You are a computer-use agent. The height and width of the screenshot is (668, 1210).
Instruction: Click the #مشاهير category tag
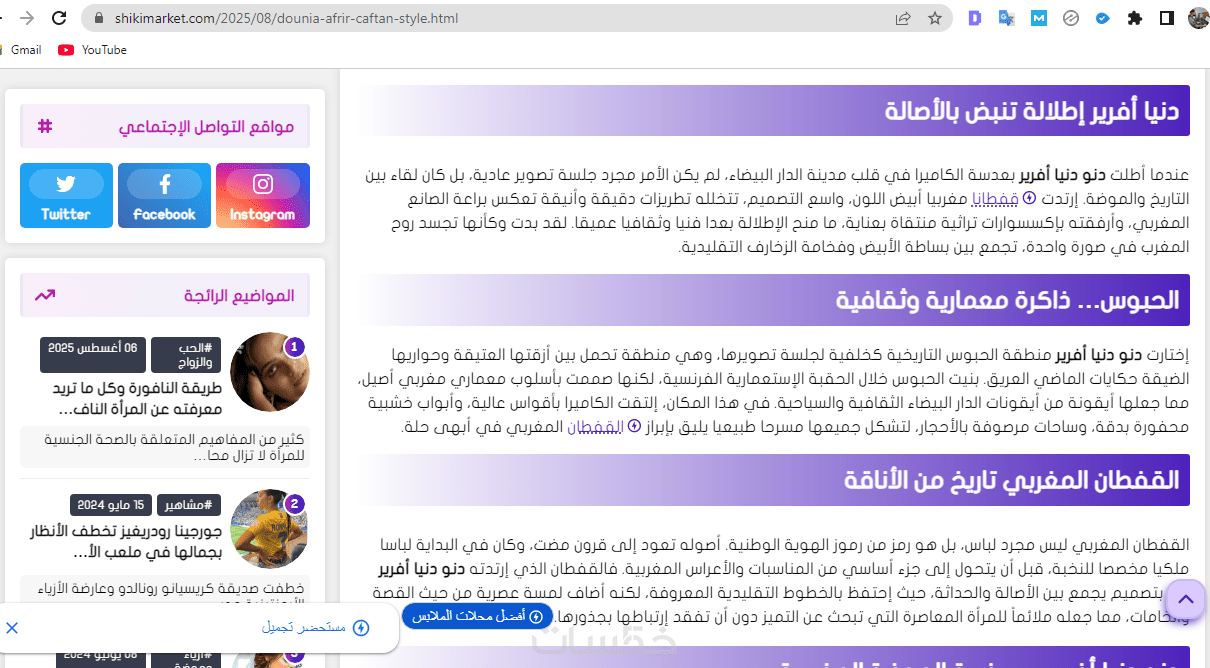click(x=188, y=505)
